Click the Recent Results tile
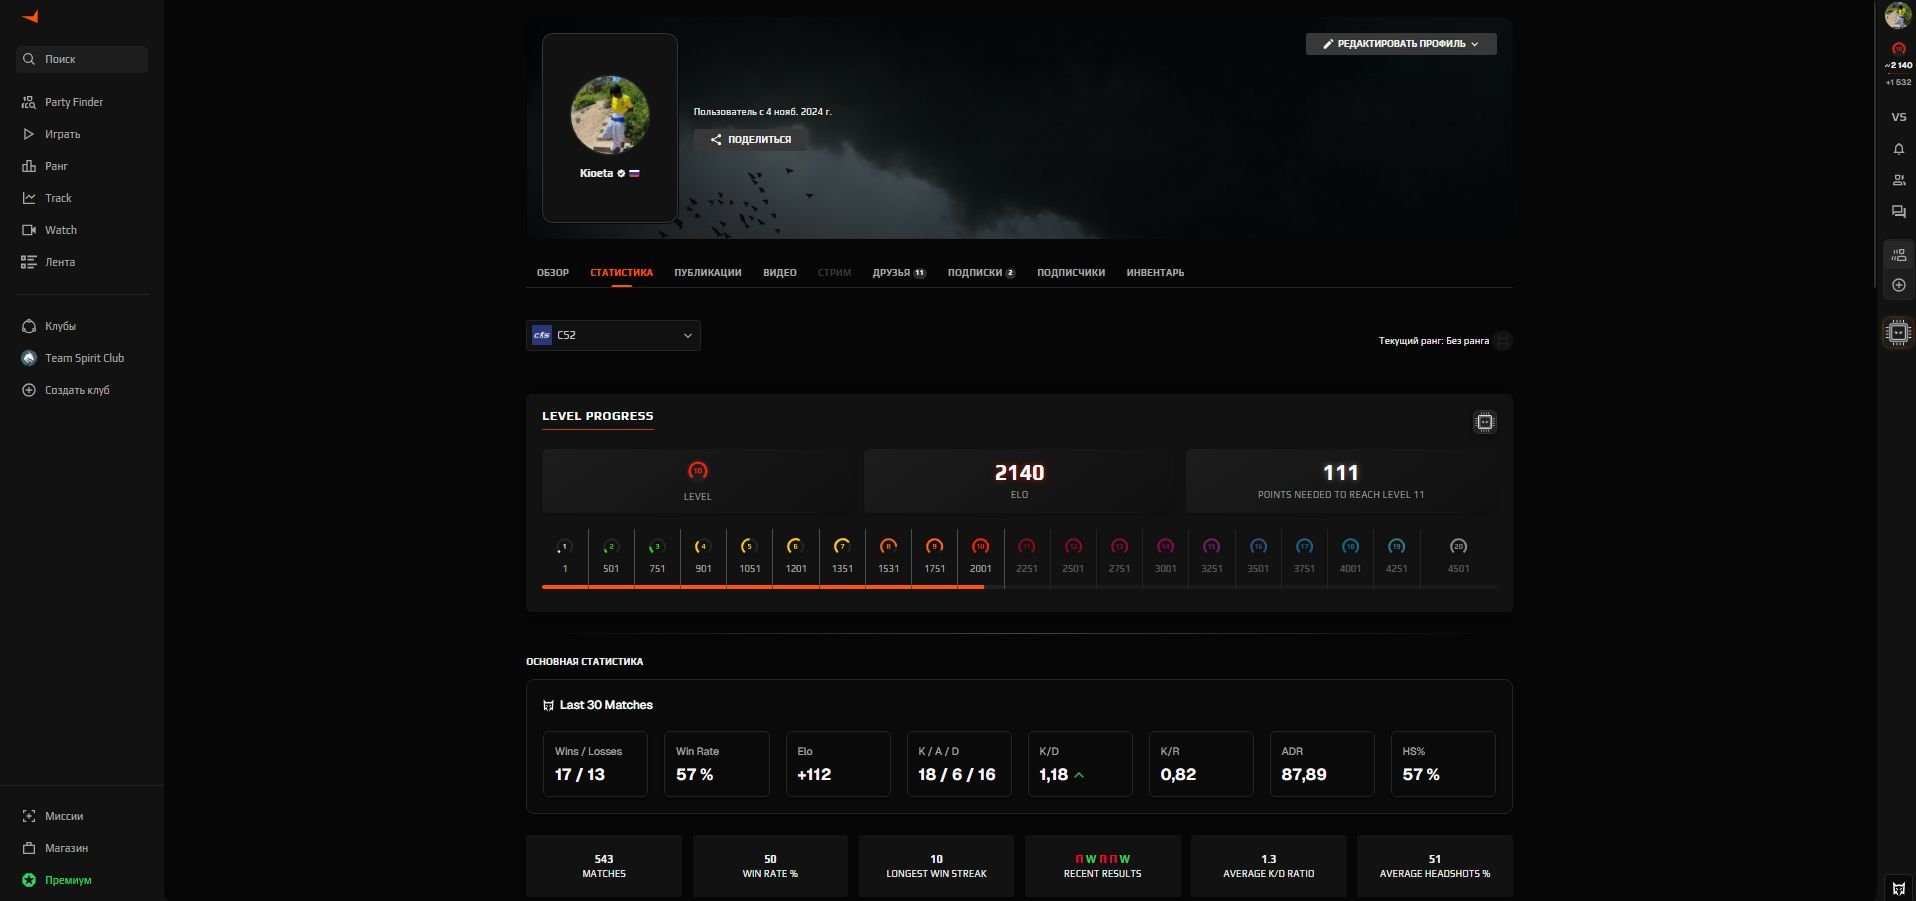1916x901 pixels. tap(1102, 866)
